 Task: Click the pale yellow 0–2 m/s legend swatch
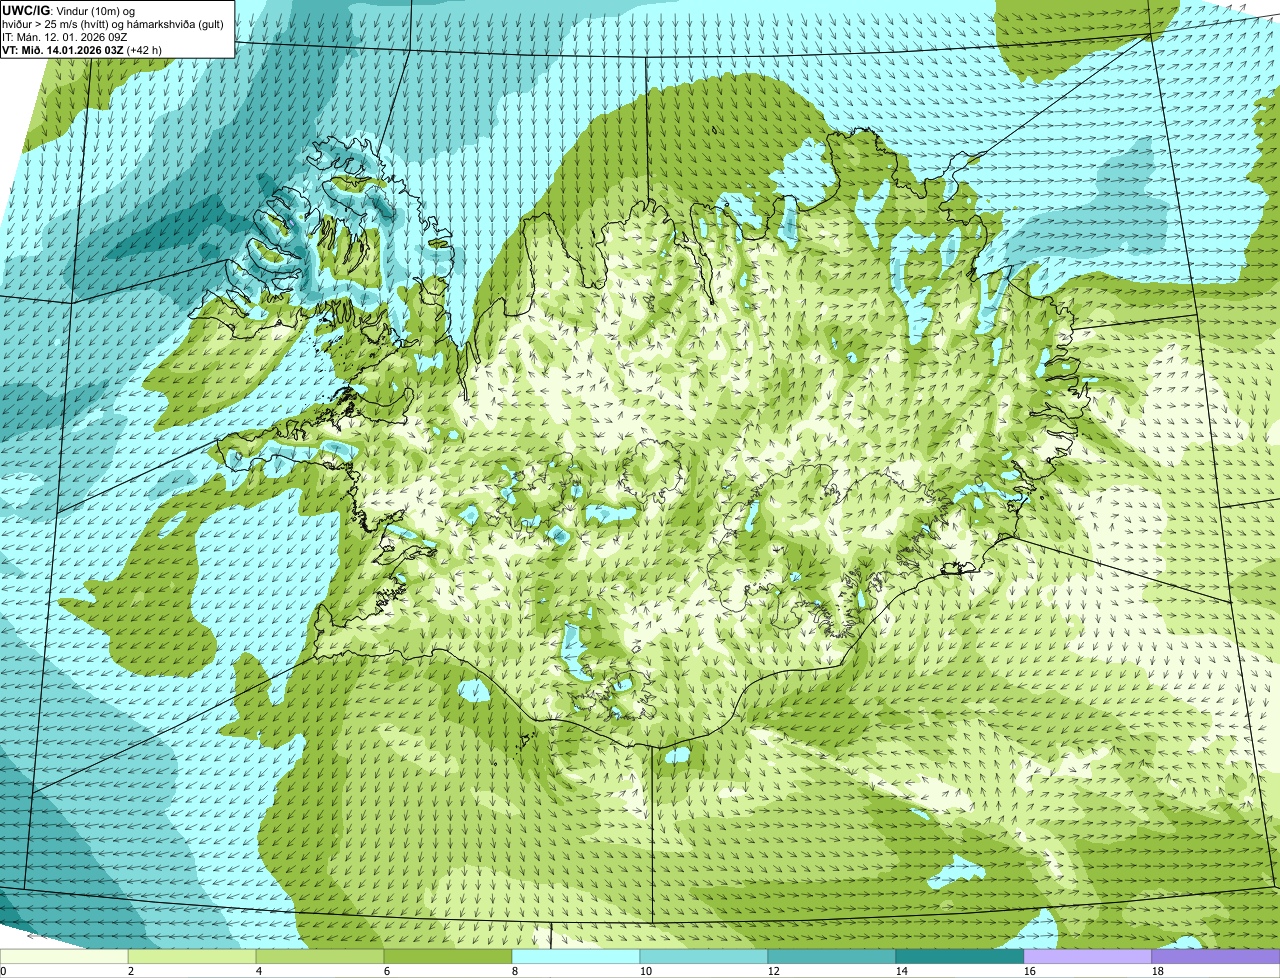coord(64,957)
